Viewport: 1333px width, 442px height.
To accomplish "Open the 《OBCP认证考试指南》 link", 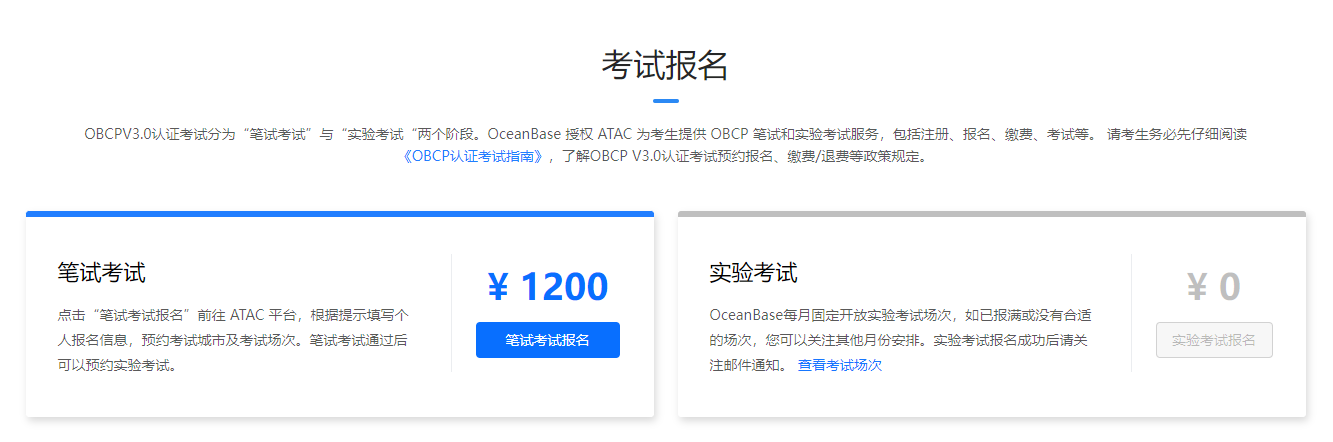I will pyautogui.click(x=476, y=156).
